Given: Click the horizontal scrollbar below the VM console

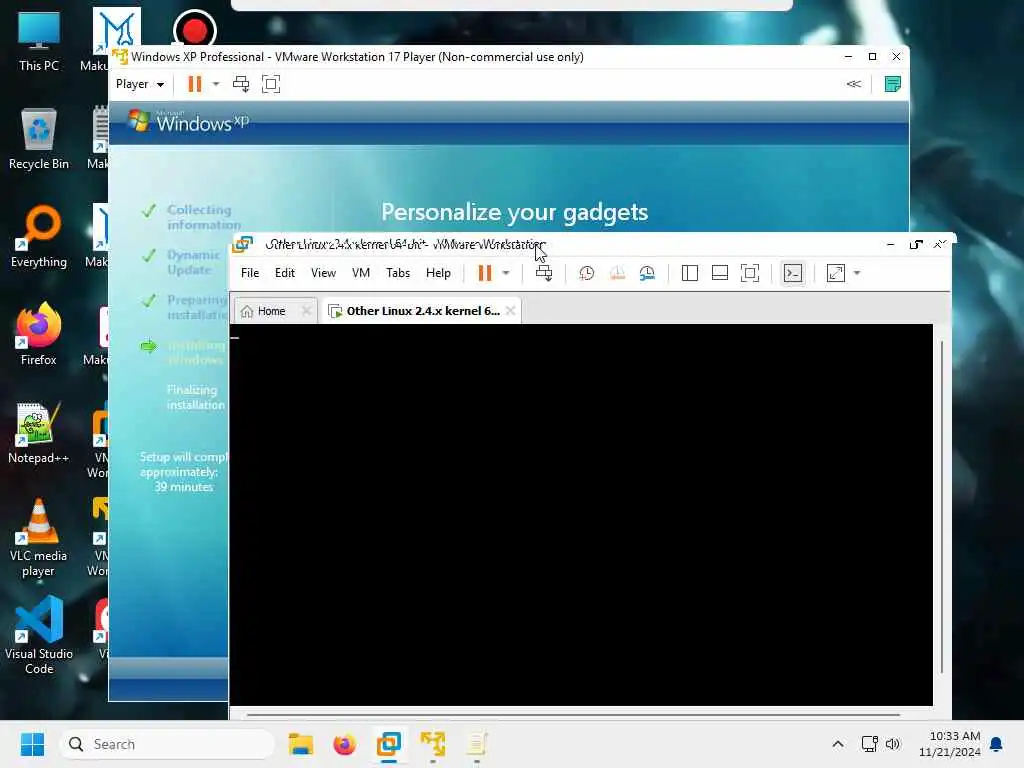Looking at the screenshot, I should point(573,714).
